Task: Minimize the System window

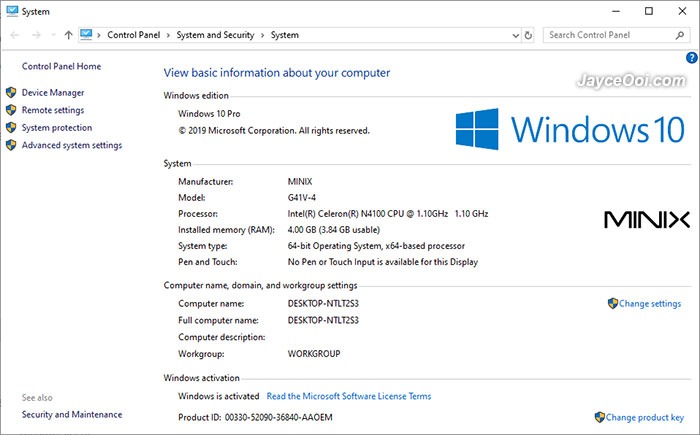Action: click(x=616, y=11)
